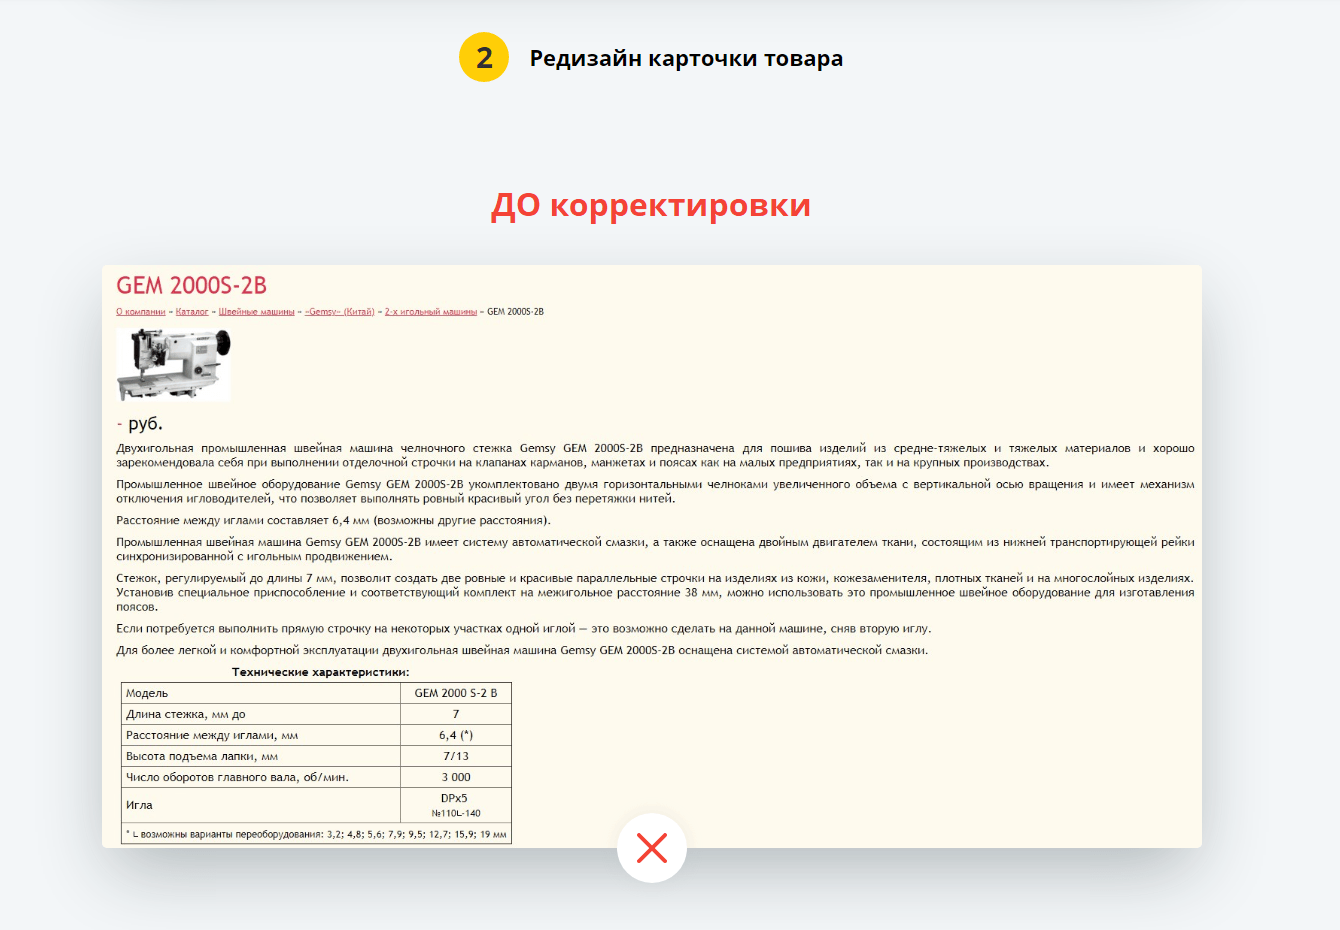Navigate to «2-х игольный машины» breadcrumb
Screen dimensions: 1340x930
tap(431, 312)
